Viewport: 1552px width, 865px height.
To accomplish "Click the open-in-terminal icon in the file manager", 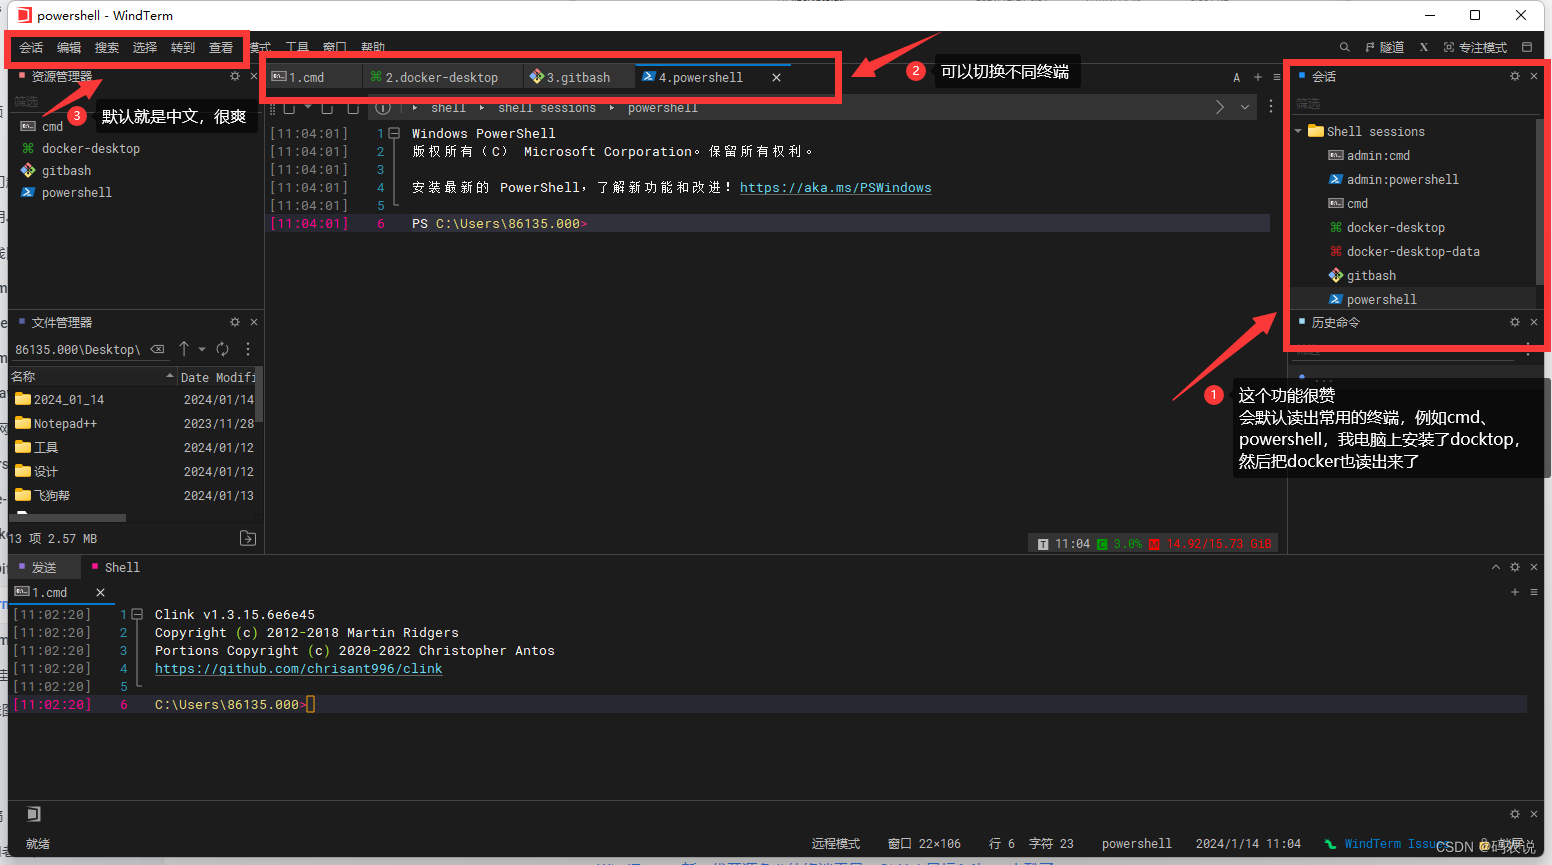I will click(248, 539).
